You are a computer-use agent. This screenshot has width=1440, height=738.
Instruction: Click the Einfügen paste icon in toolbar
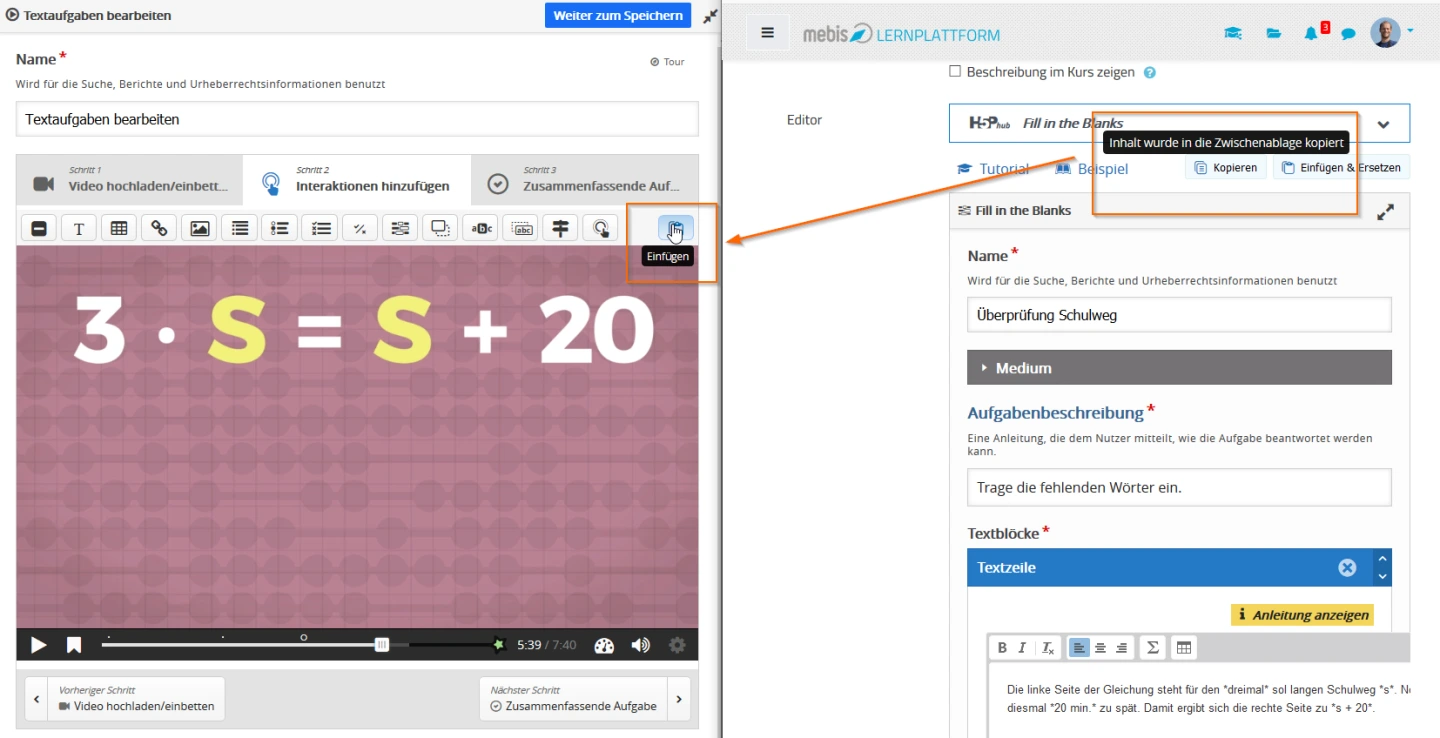pos(676,228)
